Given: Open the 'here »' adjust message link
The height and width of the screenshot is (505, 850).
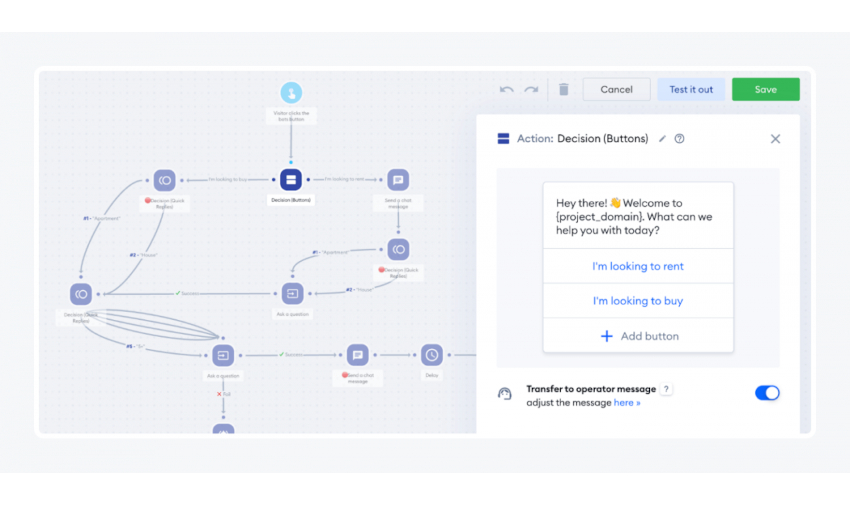Looking at the screenshot, I should [x=627, y=403].
